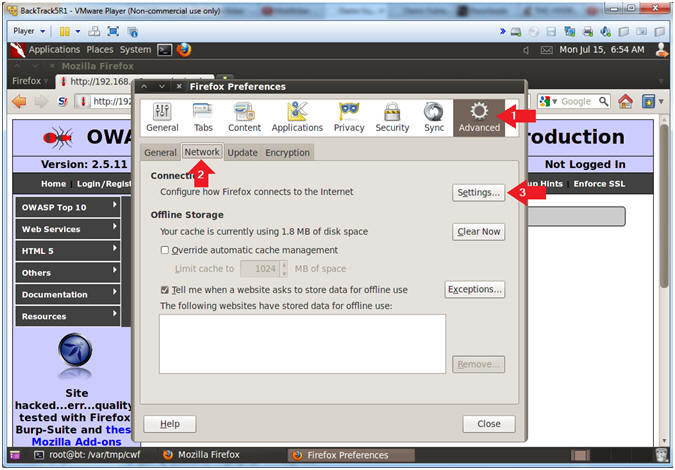Expand the OWASP Top 10 menu

(68, 207)
